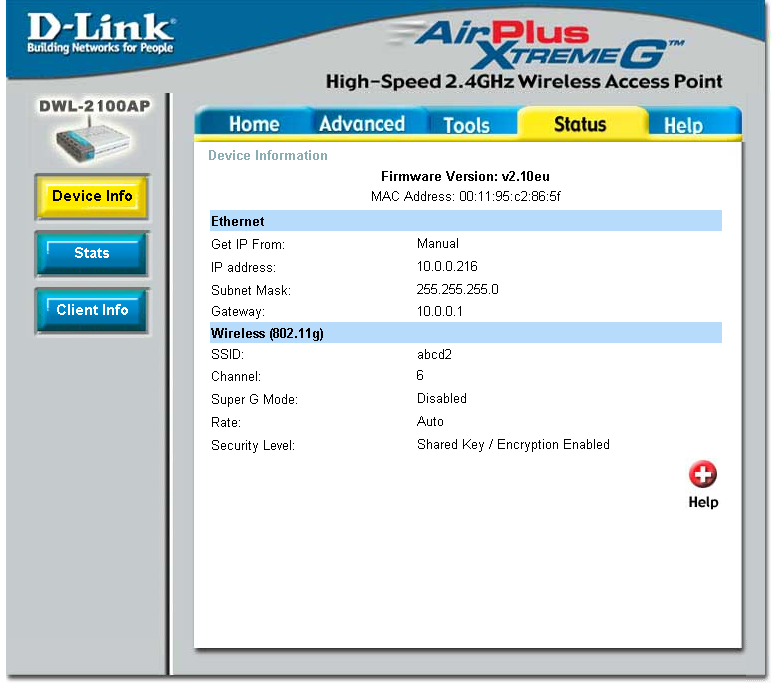This screenshot has height=687, width=776.
Task: Click Shared Key / Encryption Enabled text
Action: coord(513,444)
